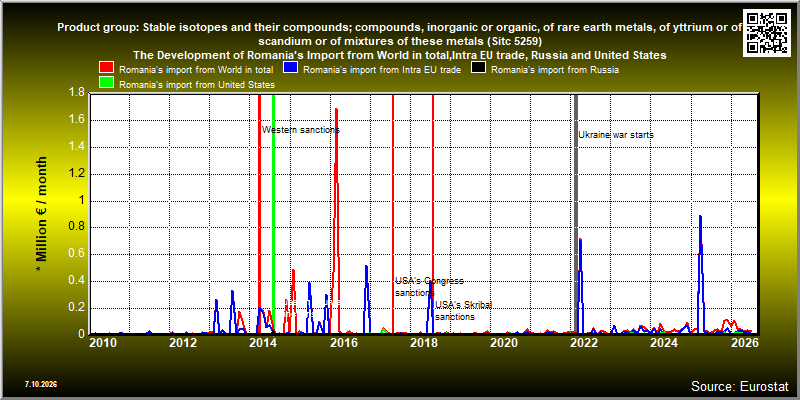Screen dimensions: 800x400
Task: Click the 'USA's Congress sanctions' annotation label
Action: pyautogui.click(x=429, y=287)
